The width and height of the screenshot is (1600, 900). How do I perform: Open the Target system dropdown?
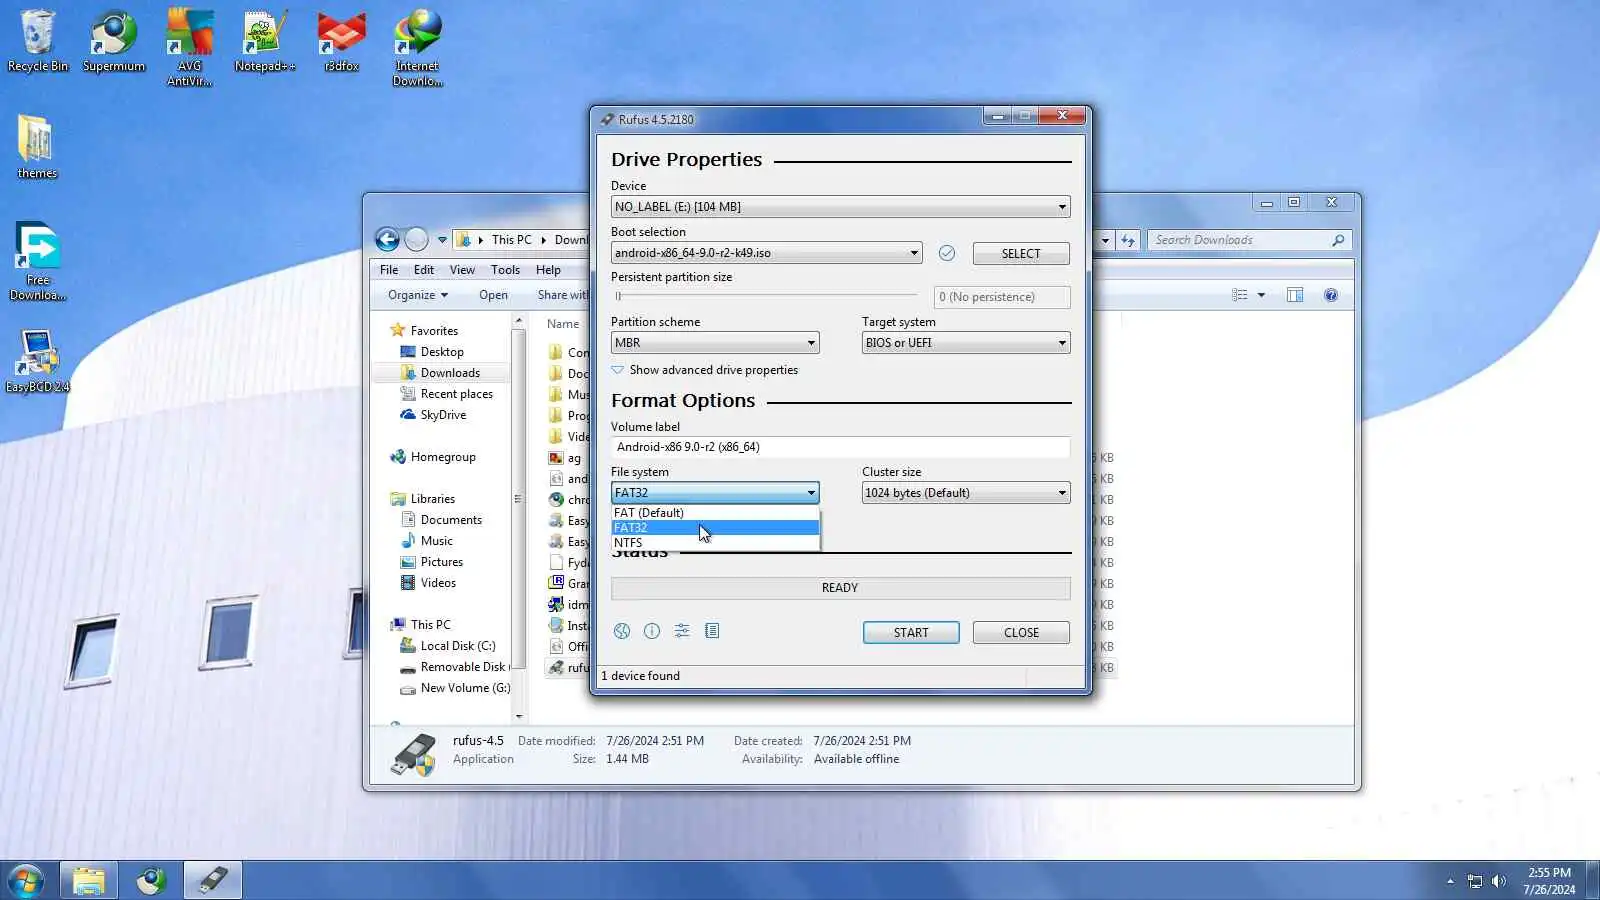966,343
